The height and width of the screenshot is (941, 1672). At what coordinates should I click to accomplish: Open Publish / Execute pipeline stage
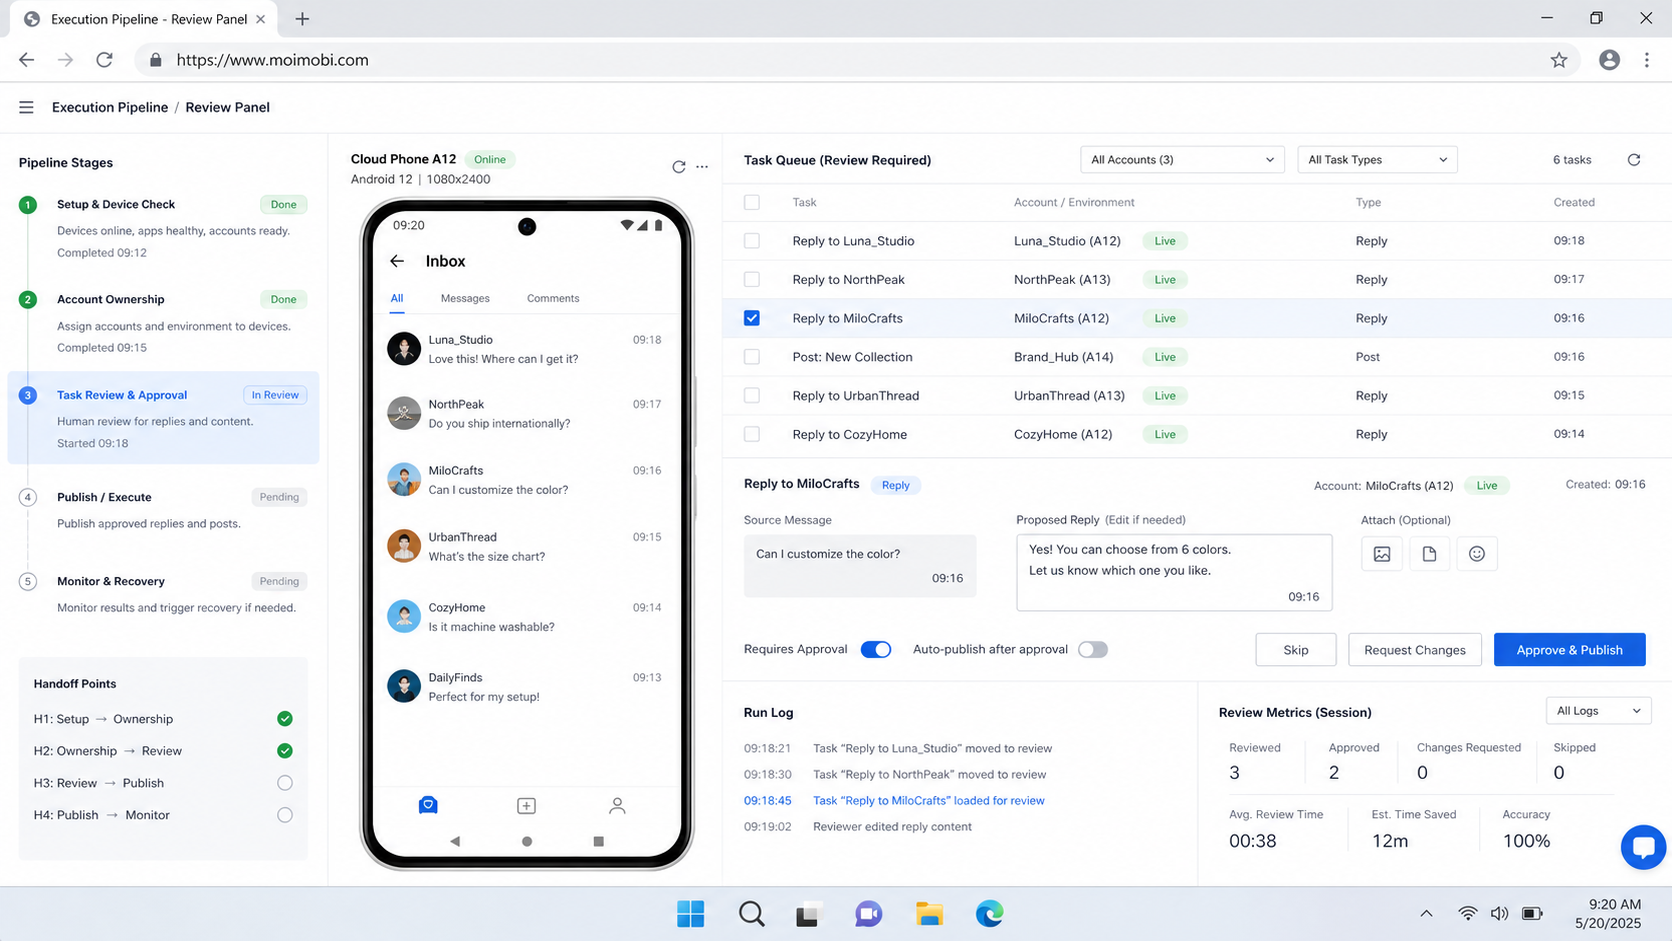coord(163,510)
